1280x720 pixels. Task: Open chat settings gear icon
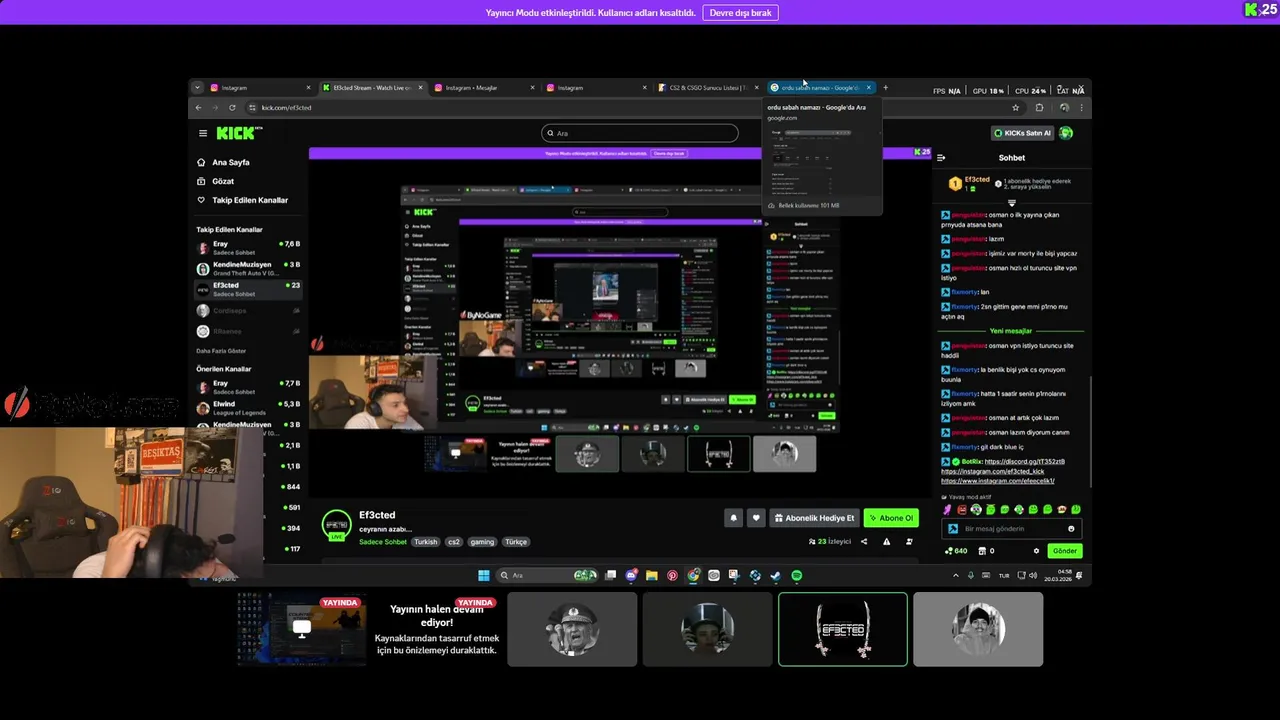point(1036,551)
